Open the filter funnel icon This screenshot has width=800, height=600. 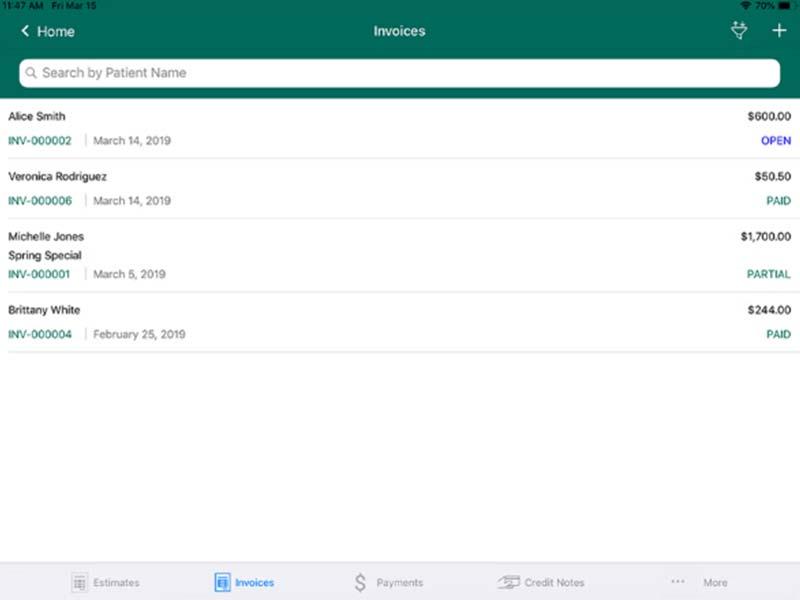(x=739, y=31)
